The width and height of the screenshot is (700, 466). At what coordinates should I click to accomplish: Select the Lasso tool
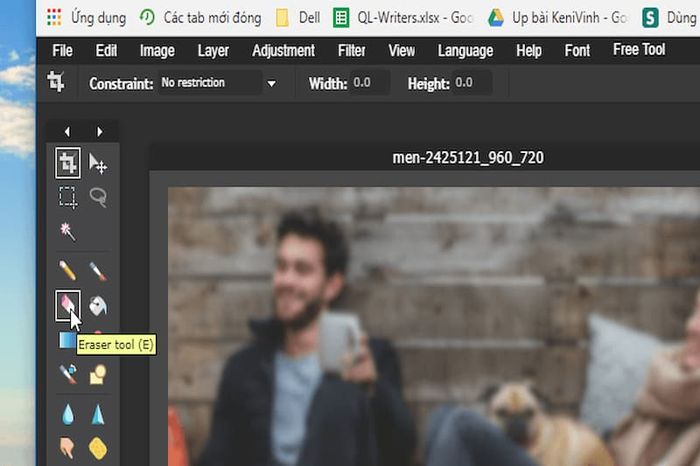point(98,197)
